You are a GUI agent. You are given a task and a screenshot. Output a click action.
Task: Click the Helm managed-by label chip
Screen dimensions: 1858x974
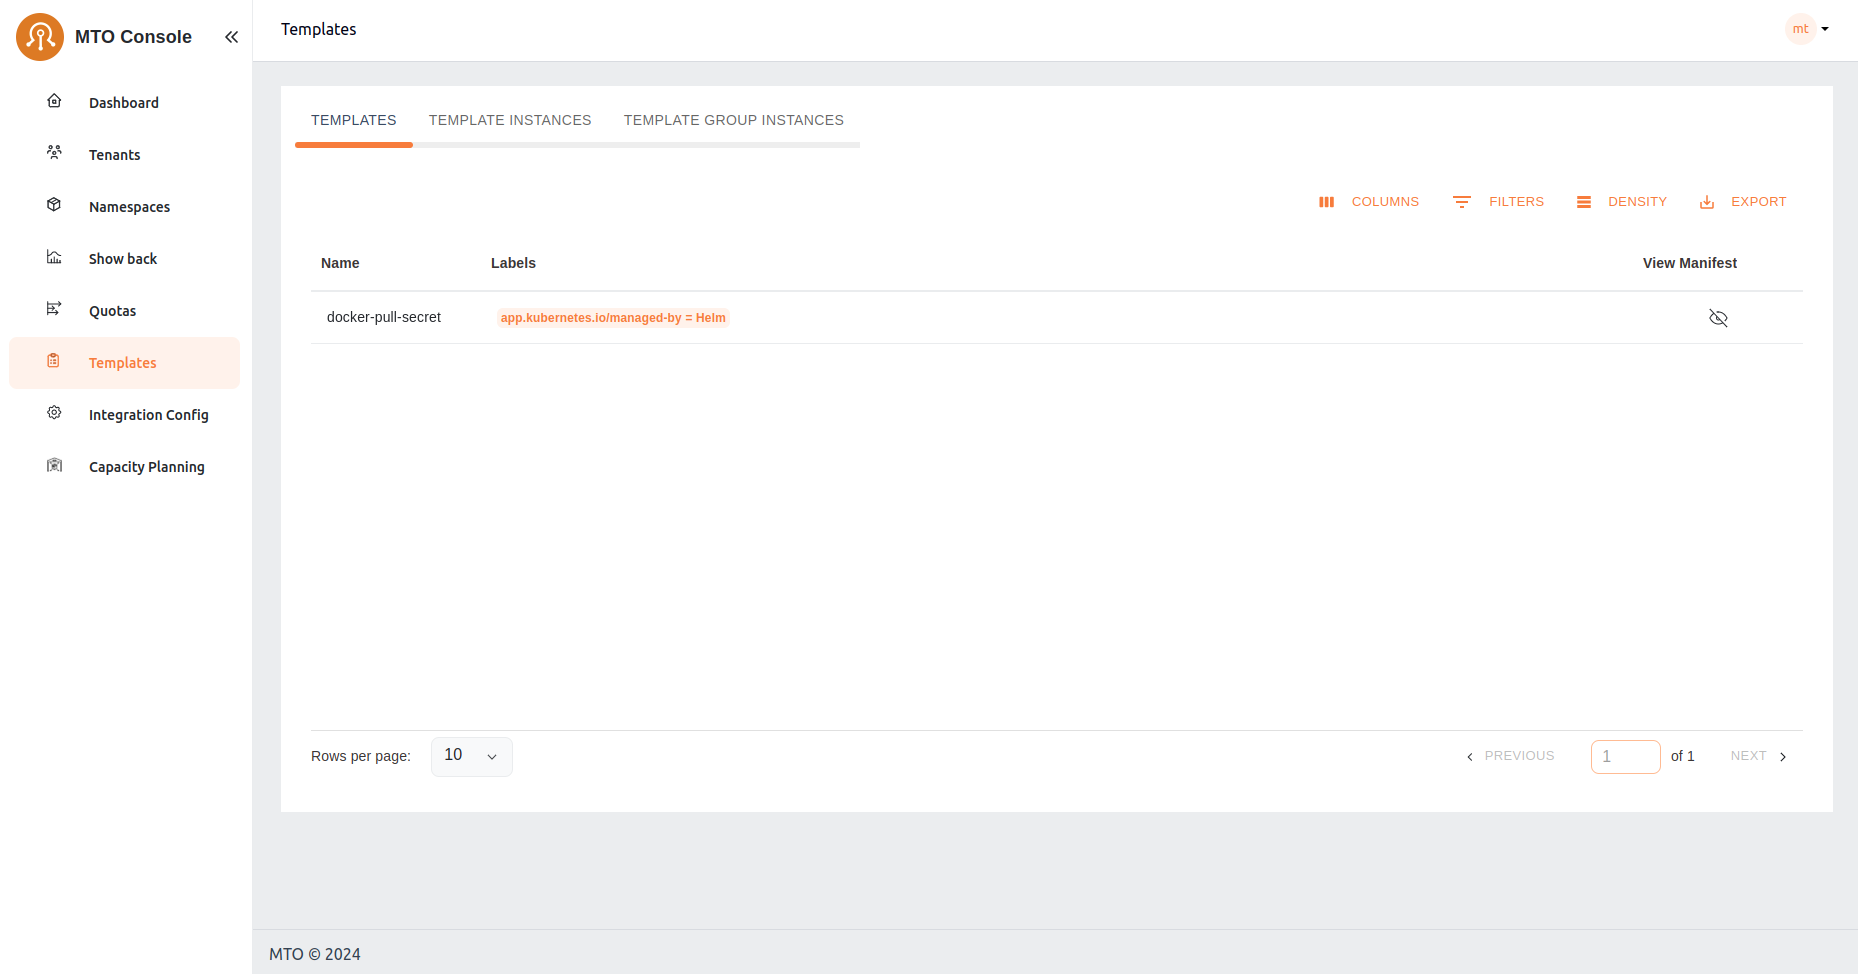613,318
